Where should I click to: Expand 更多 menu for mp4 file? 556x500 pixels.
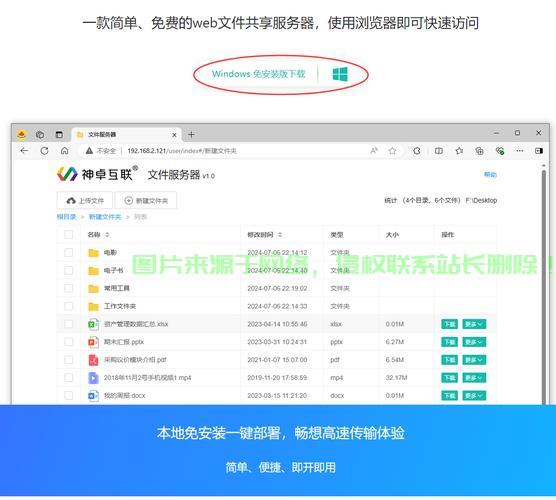tap(474, 378)
